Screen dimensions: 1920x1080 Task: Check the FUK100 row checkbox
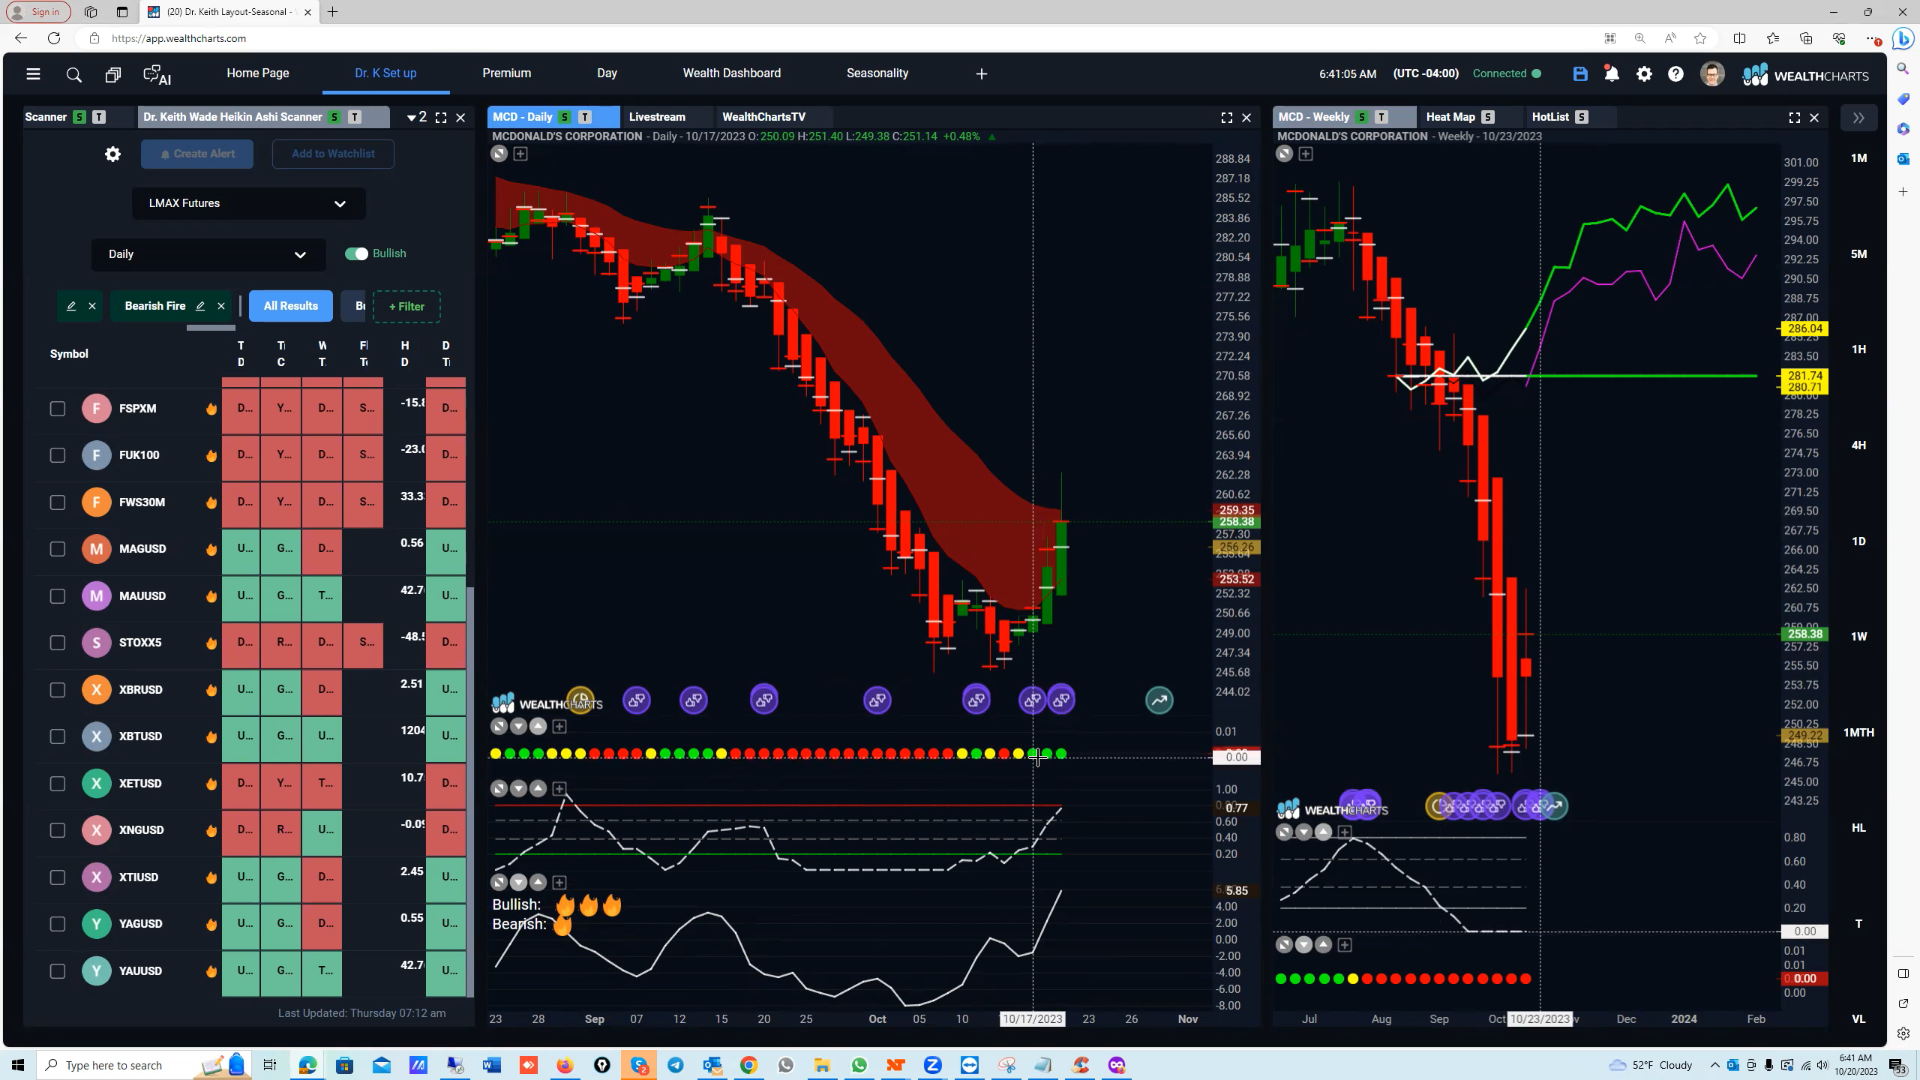[x=57, y=456]
